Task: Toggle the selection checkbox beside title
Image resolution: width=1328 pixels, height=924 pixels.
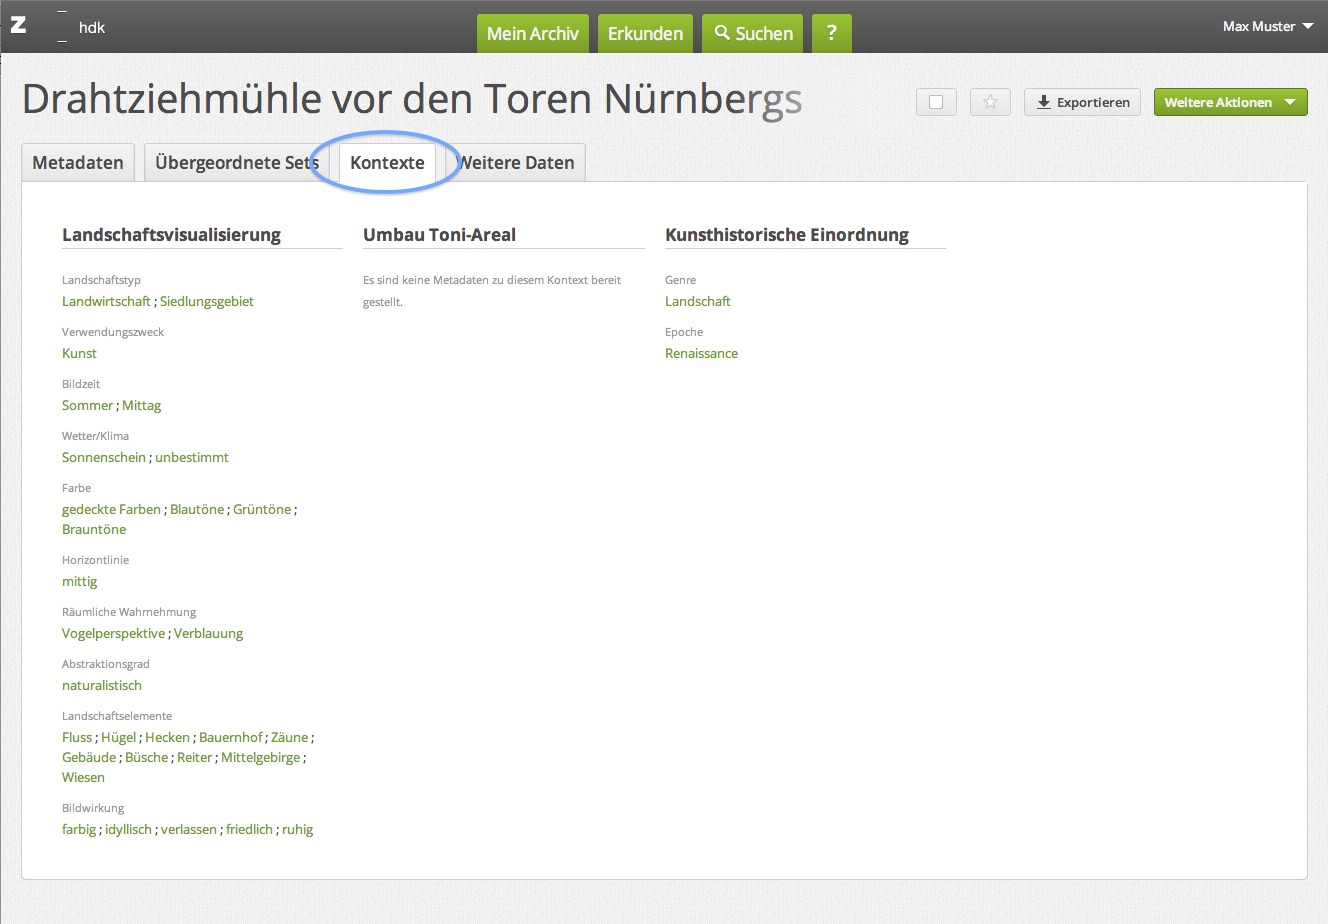Action: click(x=936, y=102)
